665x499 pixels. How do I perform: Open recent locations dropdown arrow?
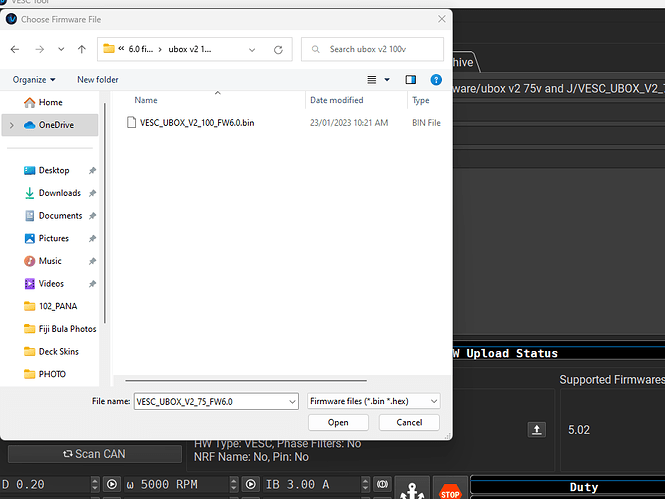(61, 49)
